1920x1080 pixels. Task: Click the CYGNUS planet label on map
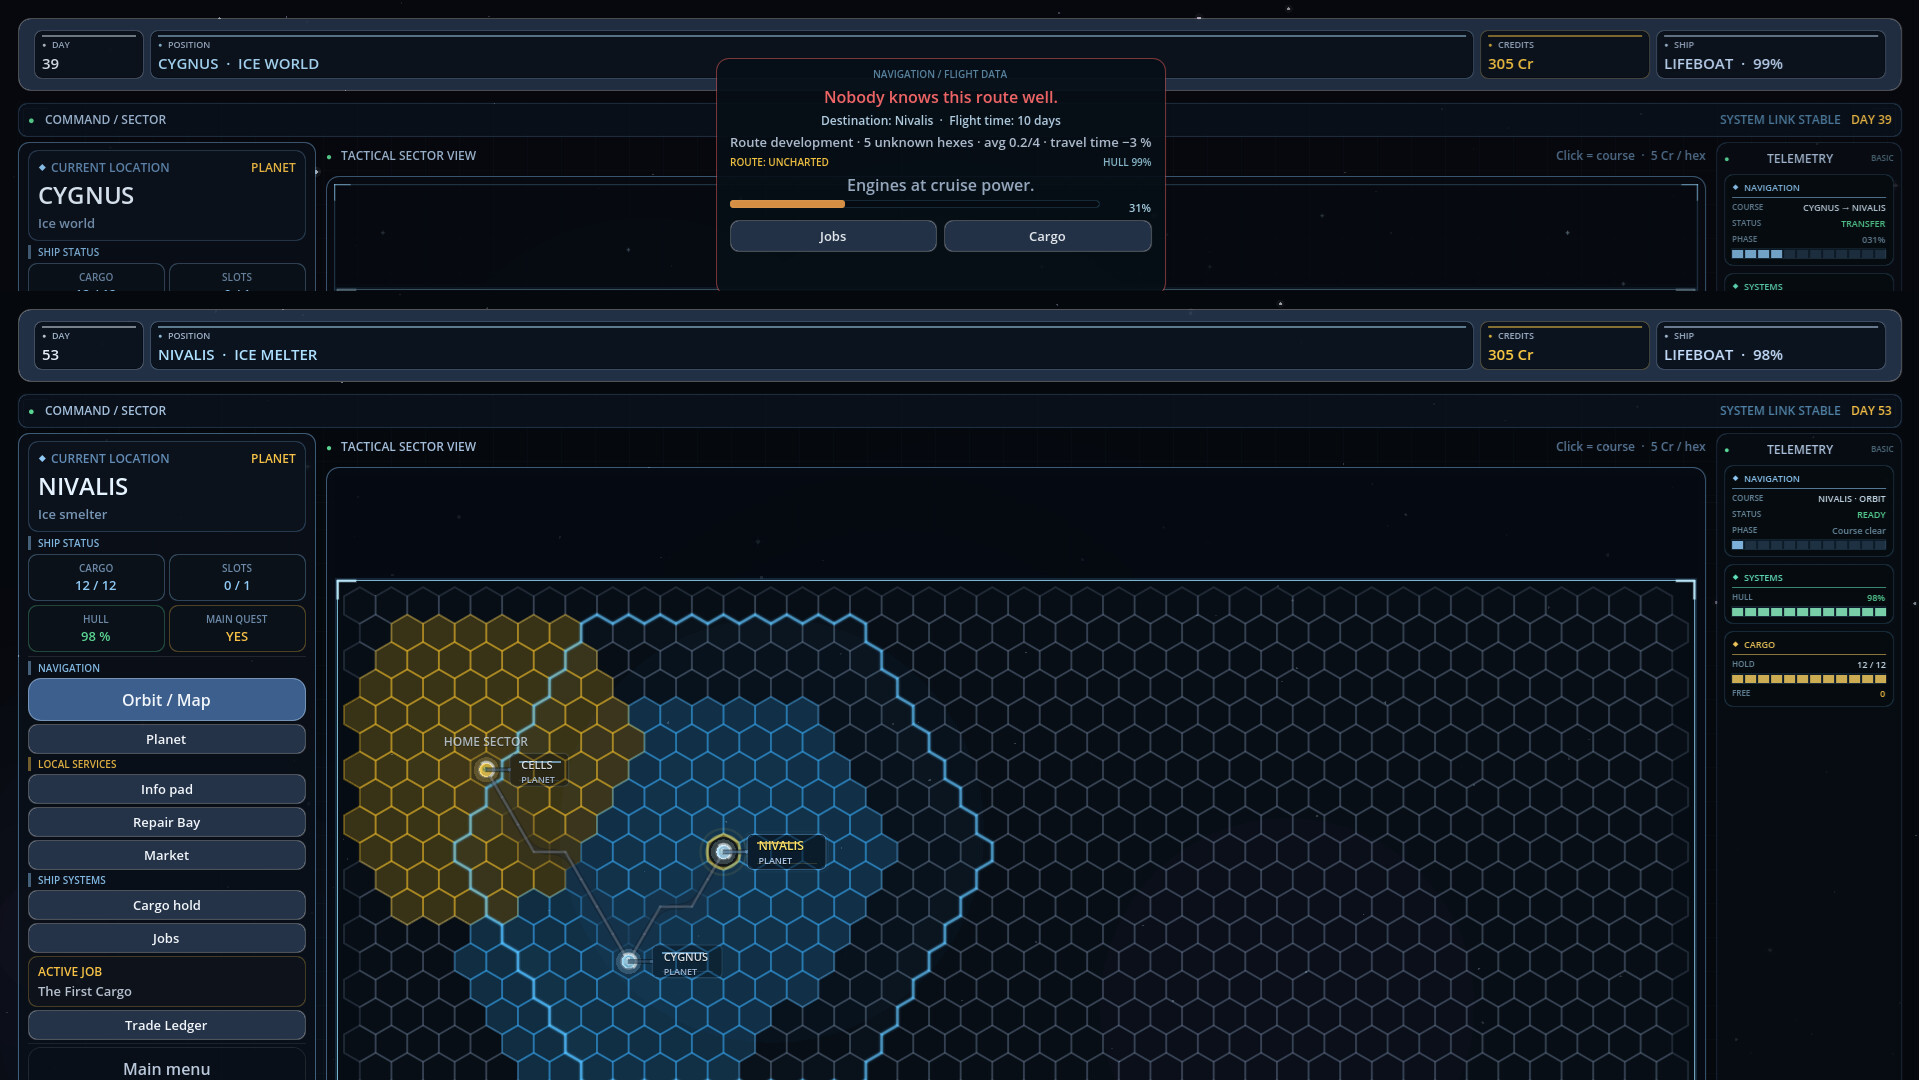point(686,963)
